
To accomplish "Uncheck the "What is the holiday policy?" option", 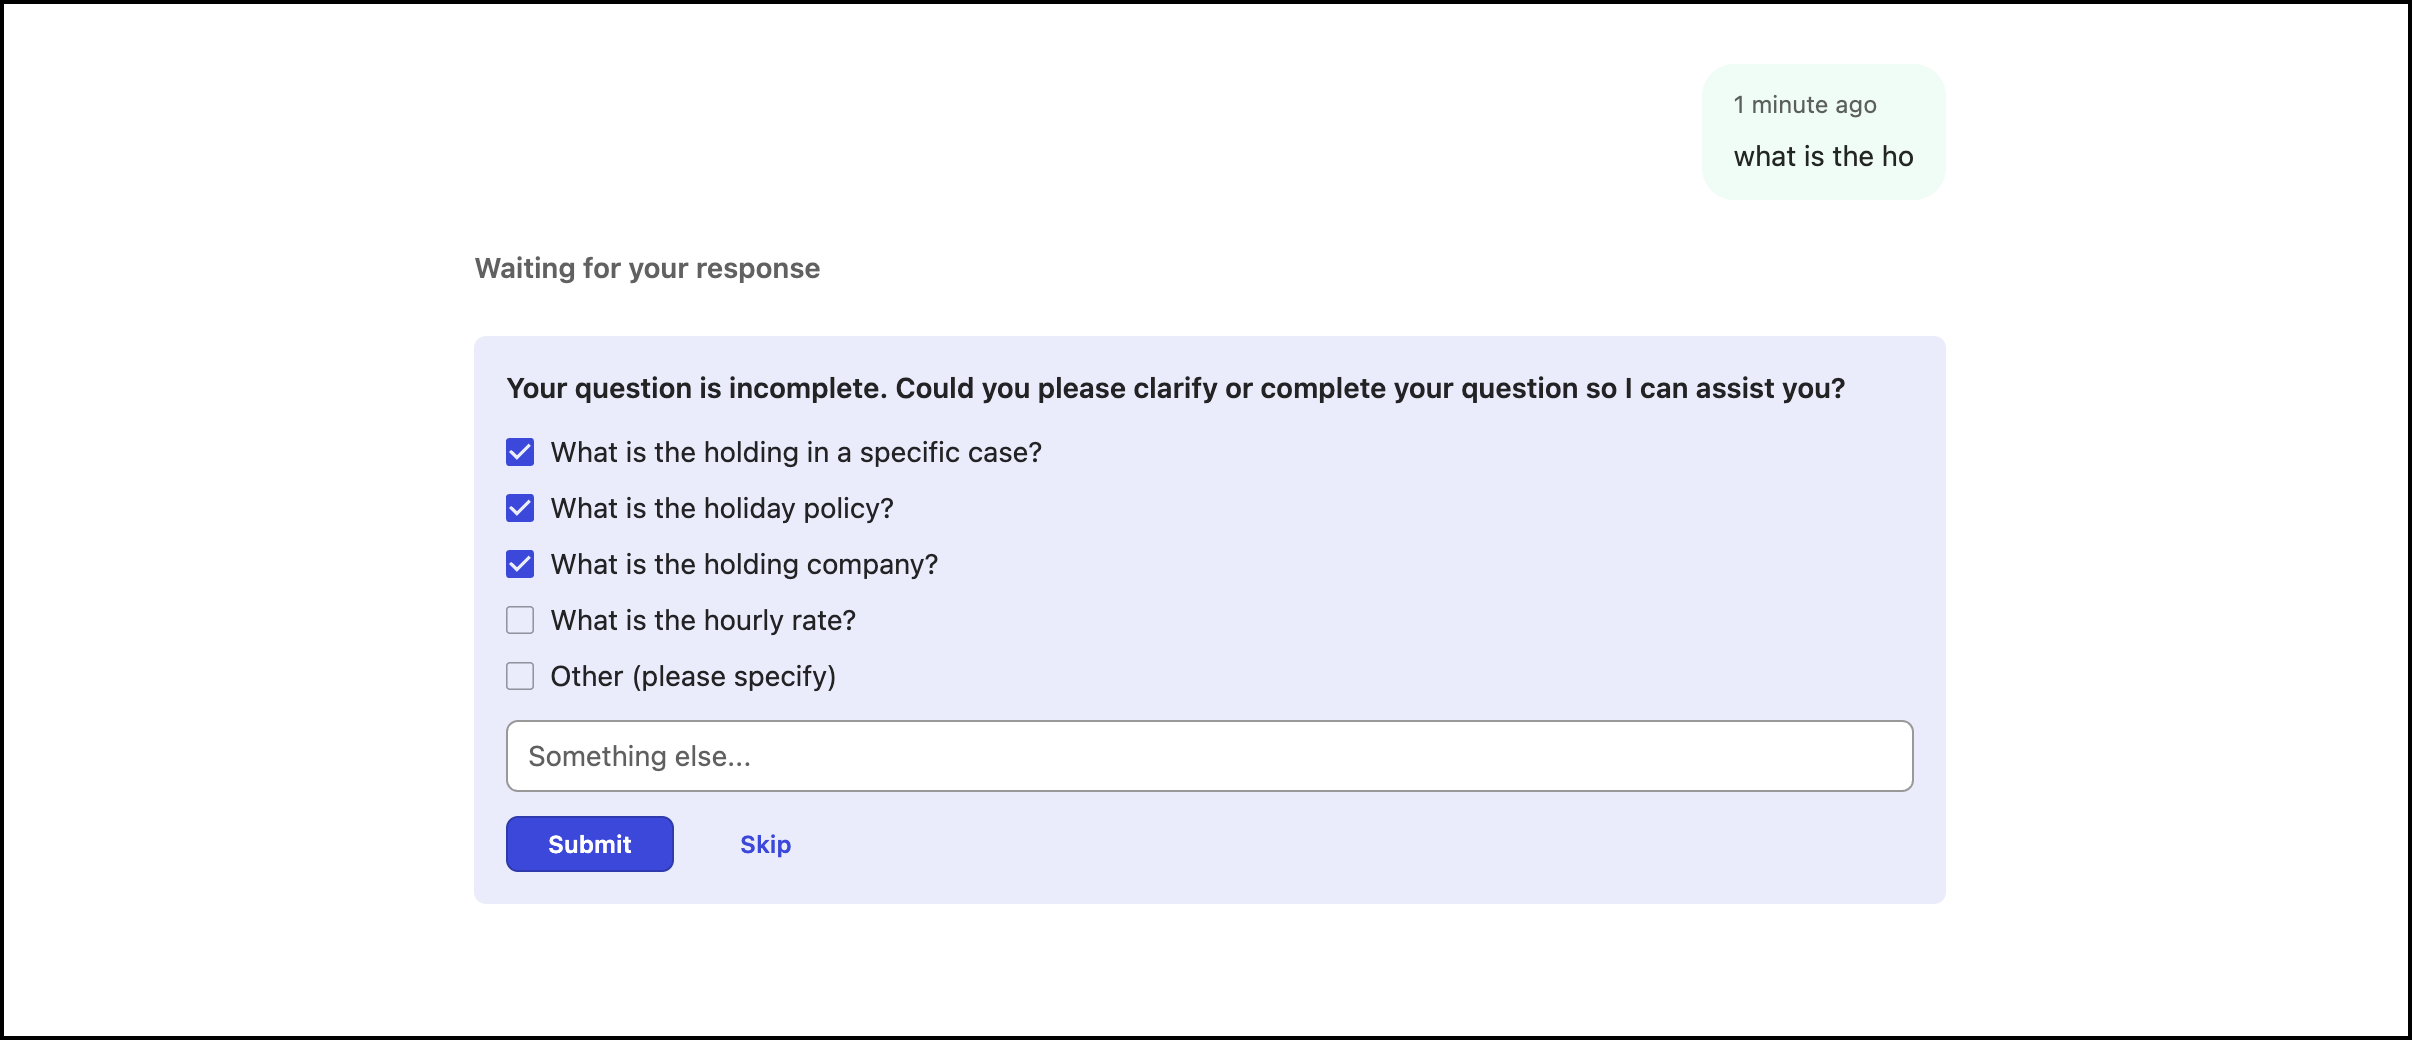I will click(x=519, y=508).
